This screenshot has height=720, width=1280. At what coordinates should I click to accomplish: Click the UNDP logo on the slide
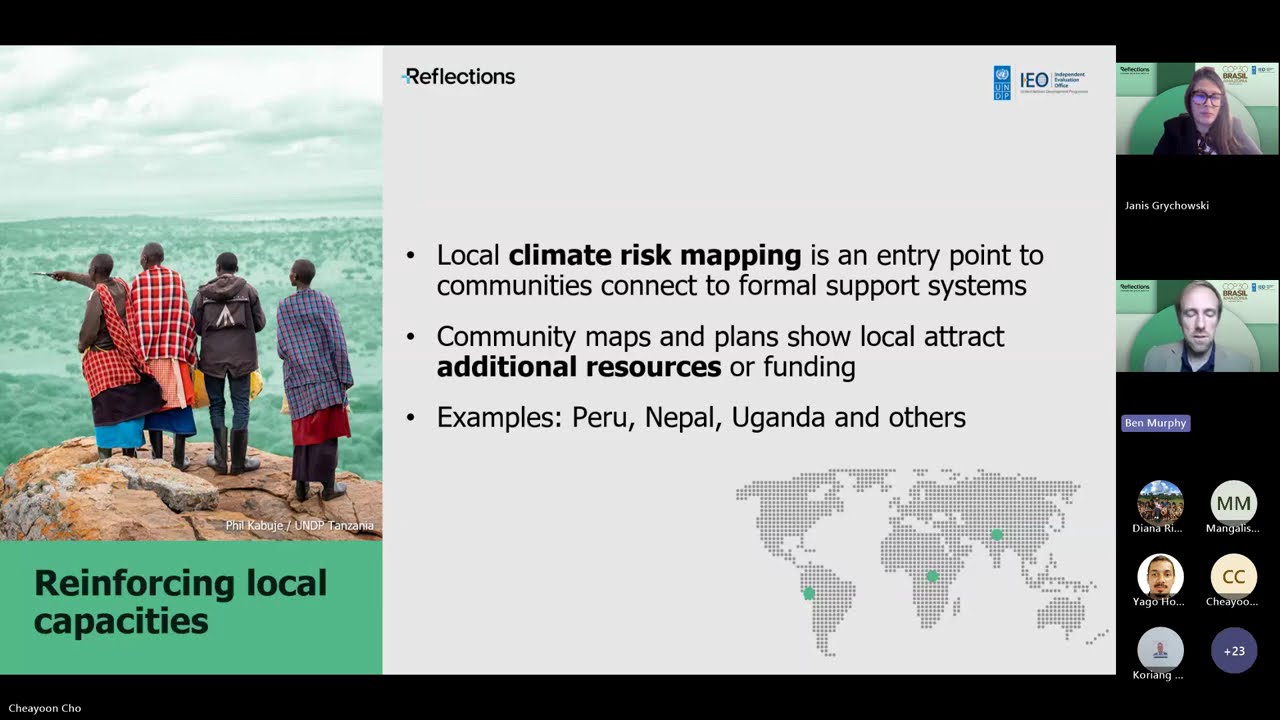tap(1001, 82)
